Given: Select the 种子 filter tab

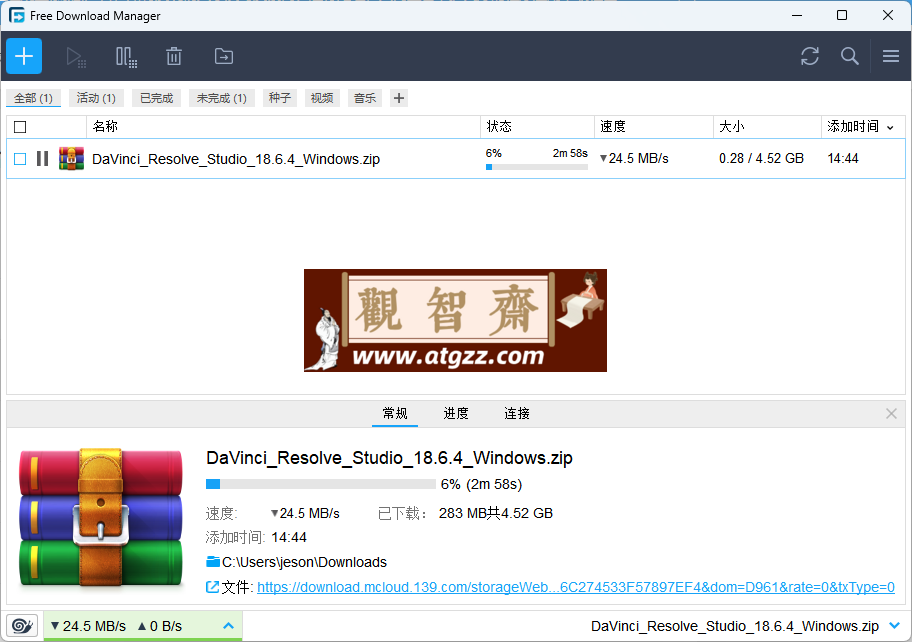Looking at the screenshot, I should pos(280,98).
